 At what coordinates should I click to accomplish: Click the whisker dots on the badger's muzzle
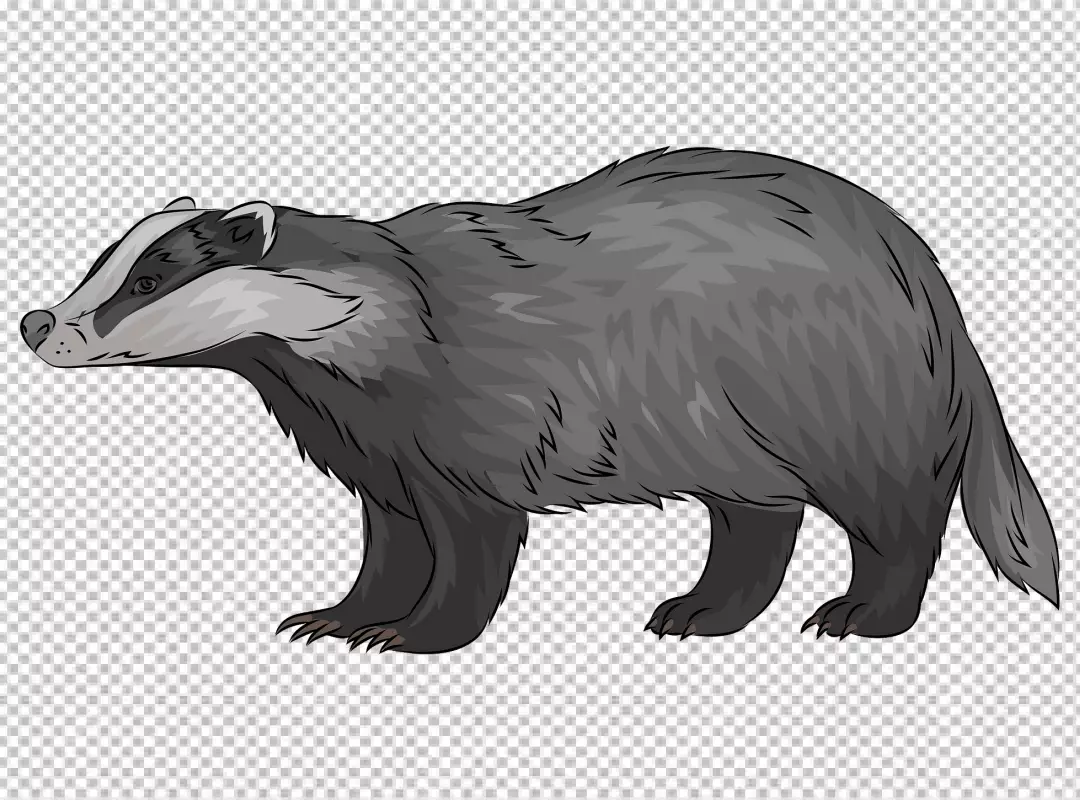[66, 347]
